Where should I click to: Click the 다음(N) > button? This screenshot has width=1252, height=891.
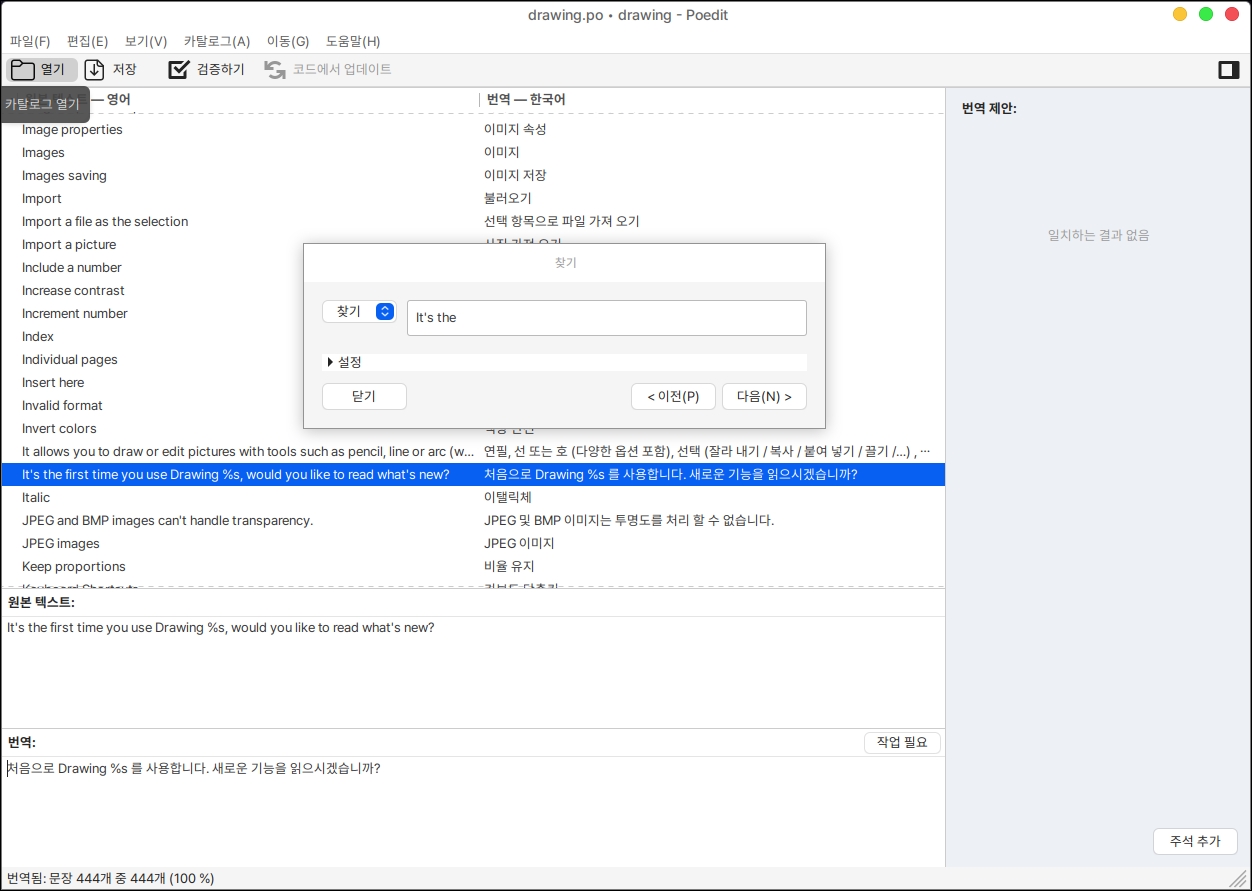pyautogui.click(x=764, y=397)
